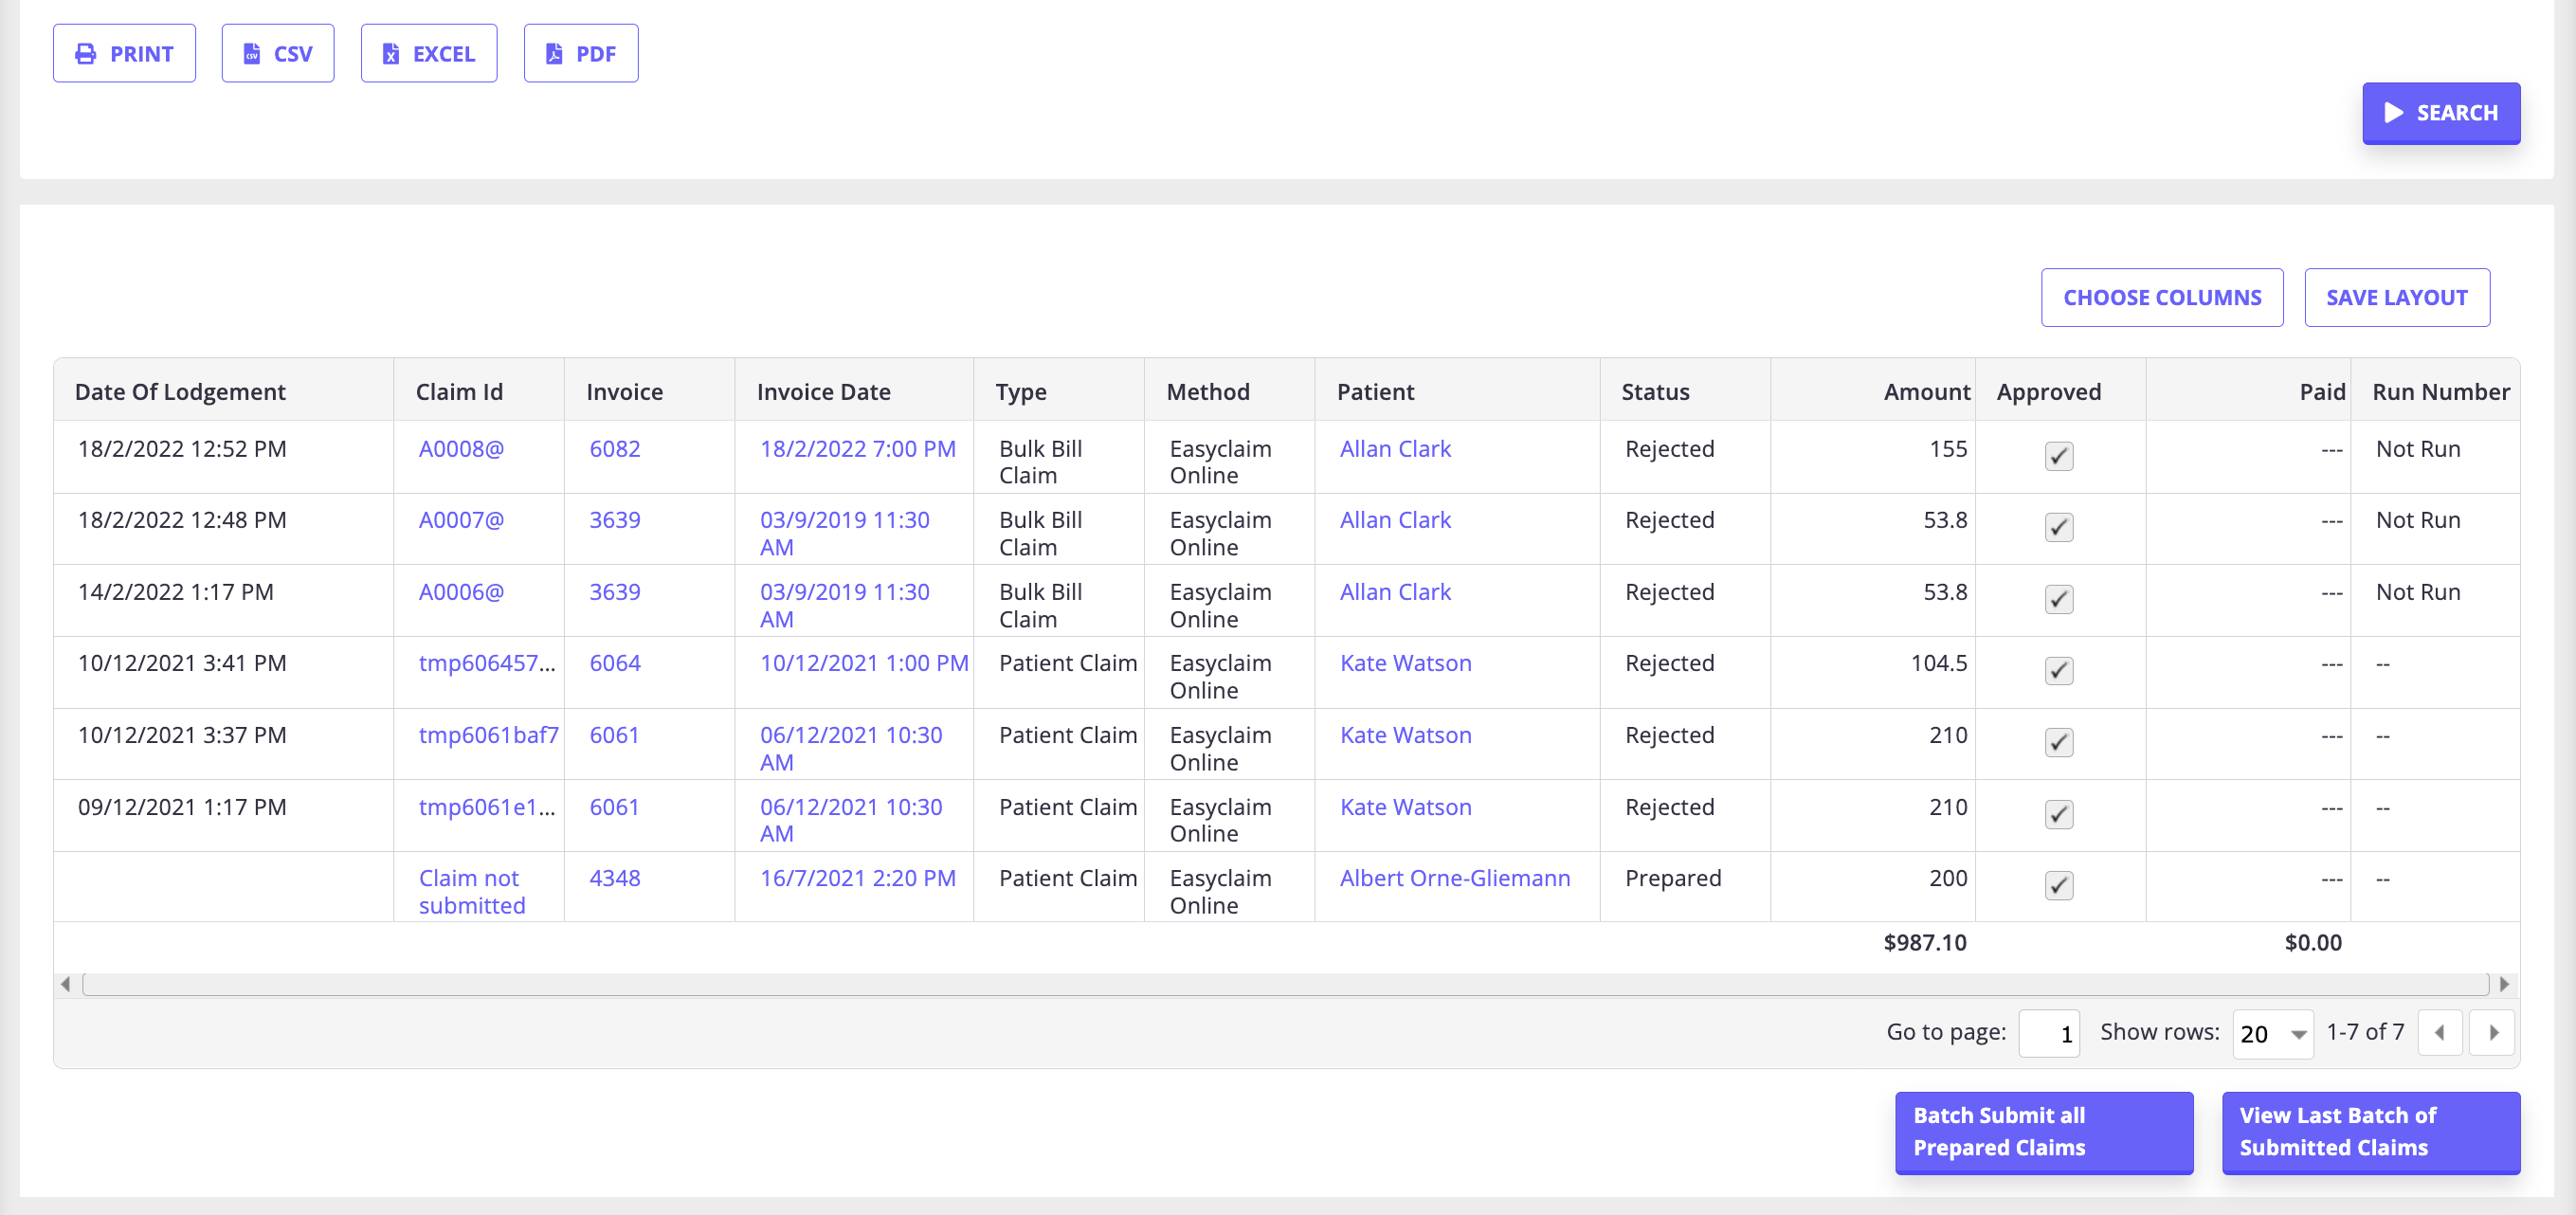Click the Excel file icon
This screenshot has height=1215, width=2576.
(391, 54)
